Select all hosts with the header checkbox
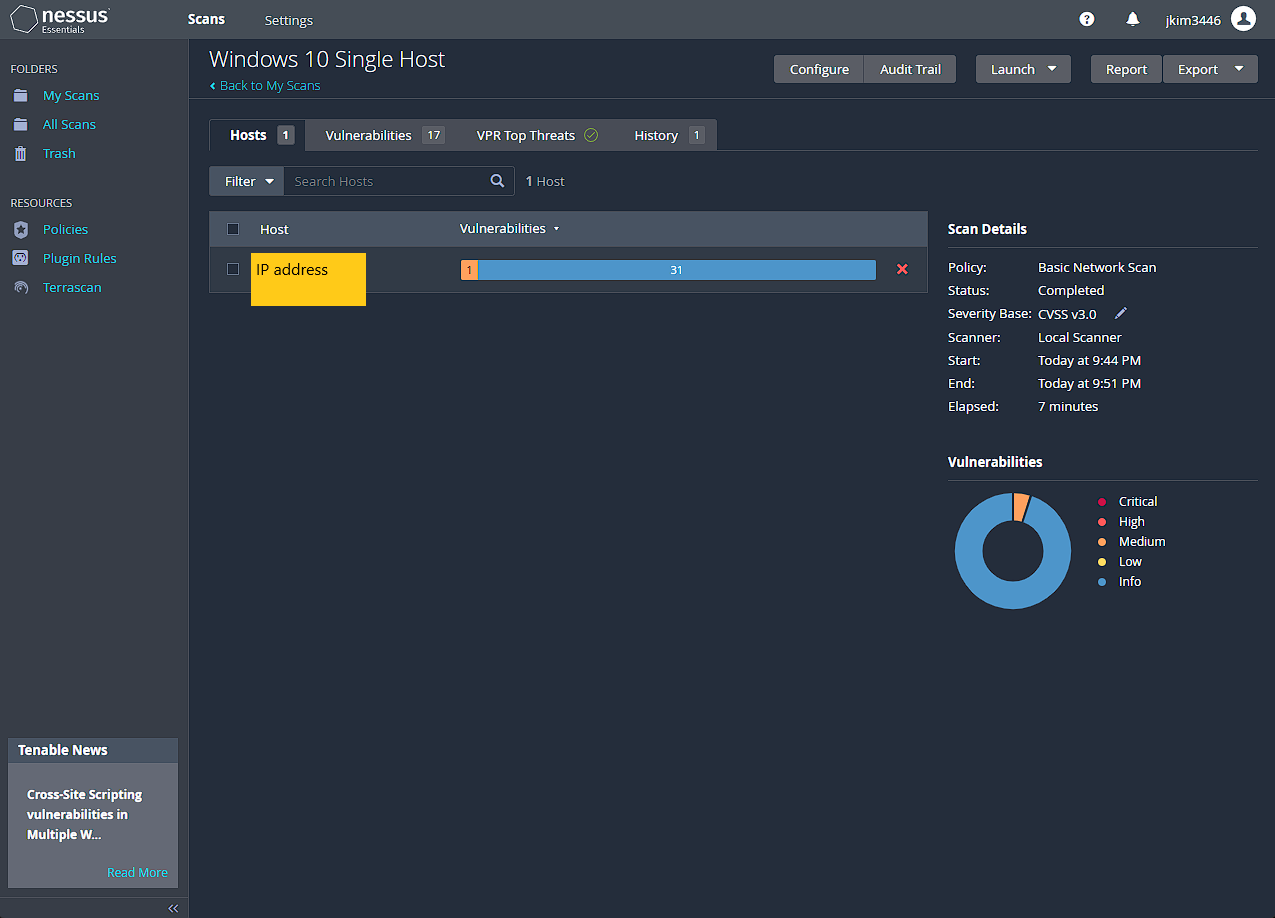This screenshot has width=1275, height=918. 232,229
